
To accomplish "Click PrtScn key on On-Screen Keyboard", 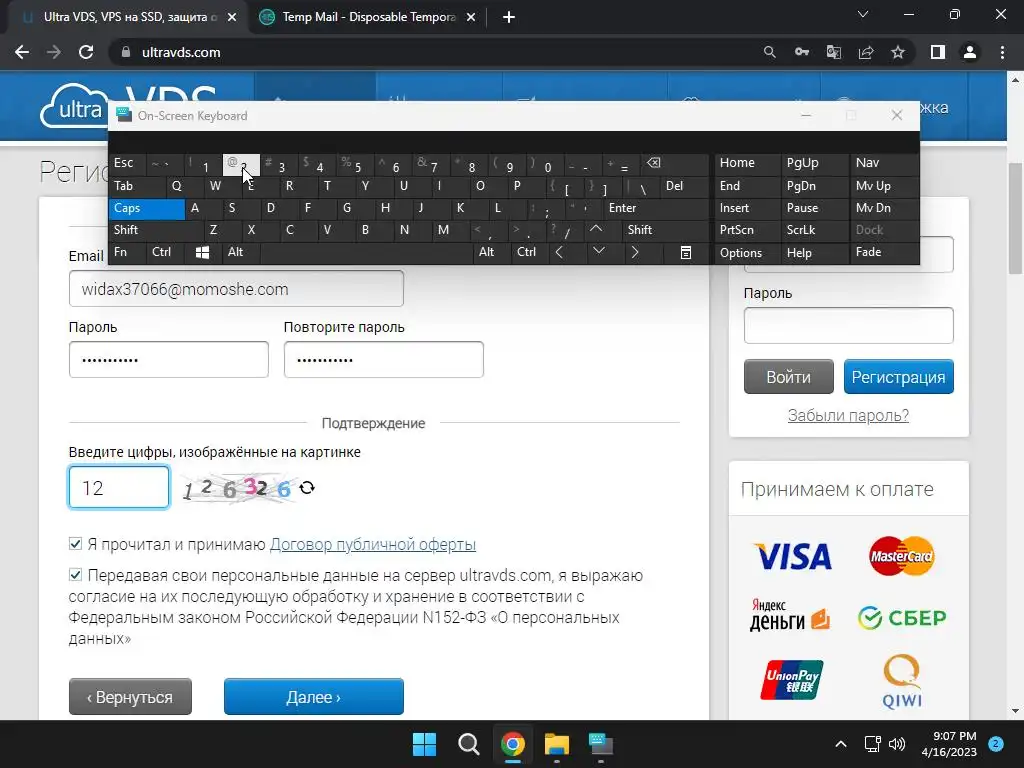I will [x=747, y=230].
